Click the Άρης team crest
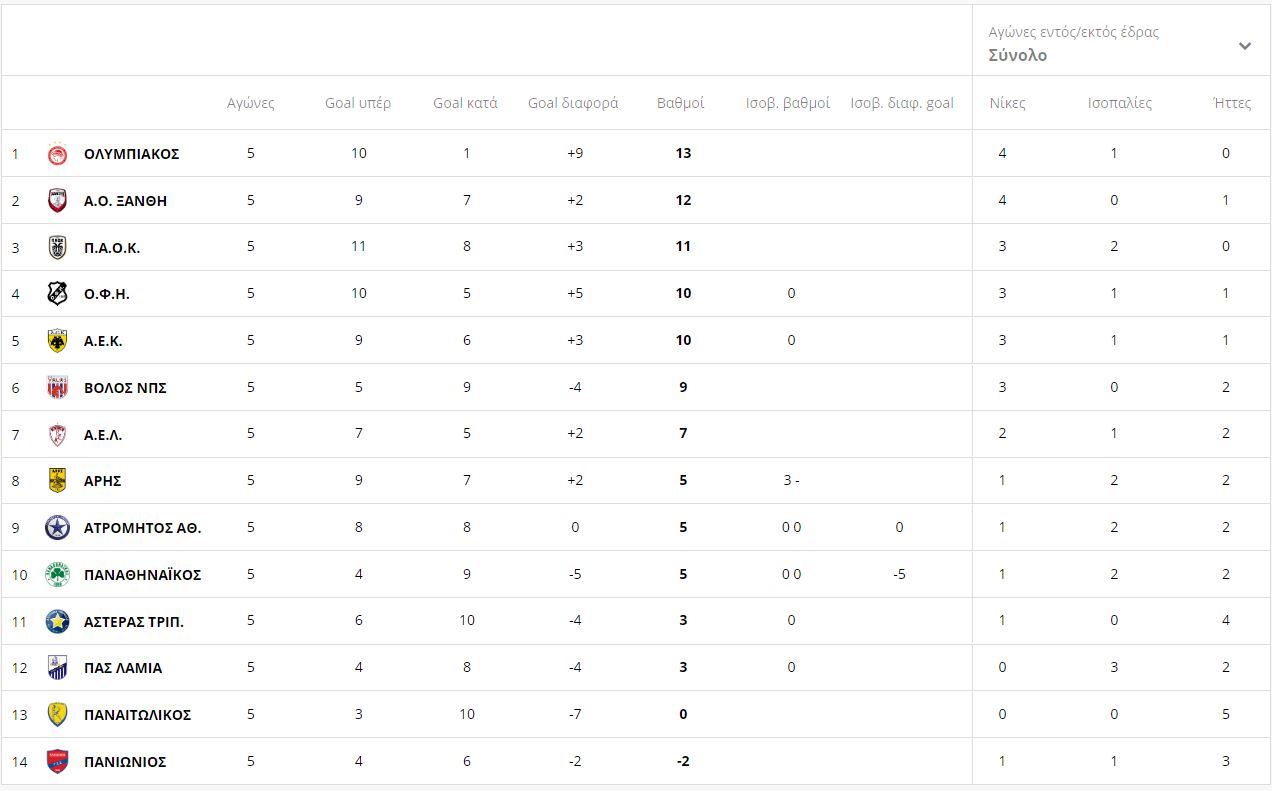This screenshot has width=1272, height=791. coord(58,481)
